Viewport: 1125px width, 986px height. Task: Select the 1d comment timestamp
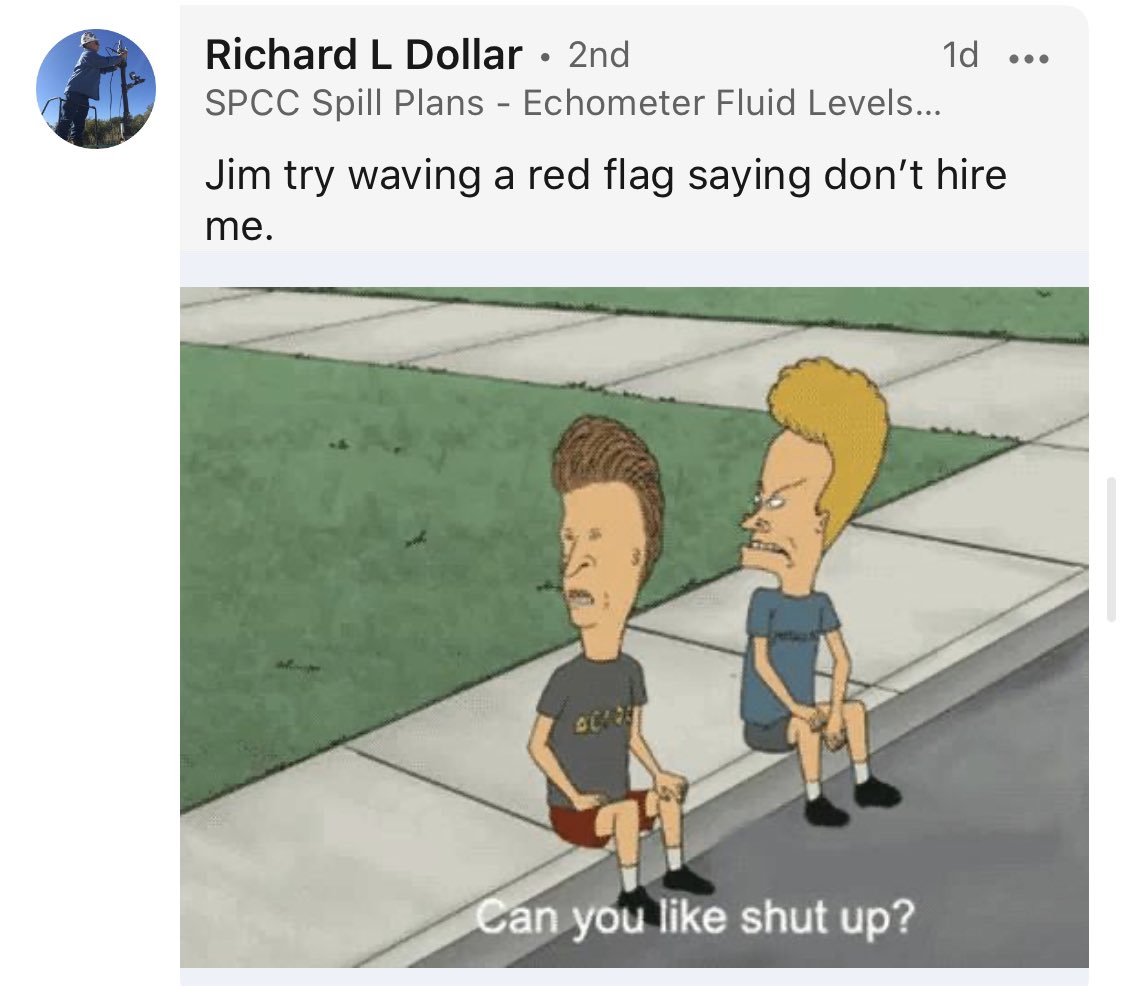[x=960, y=55]
